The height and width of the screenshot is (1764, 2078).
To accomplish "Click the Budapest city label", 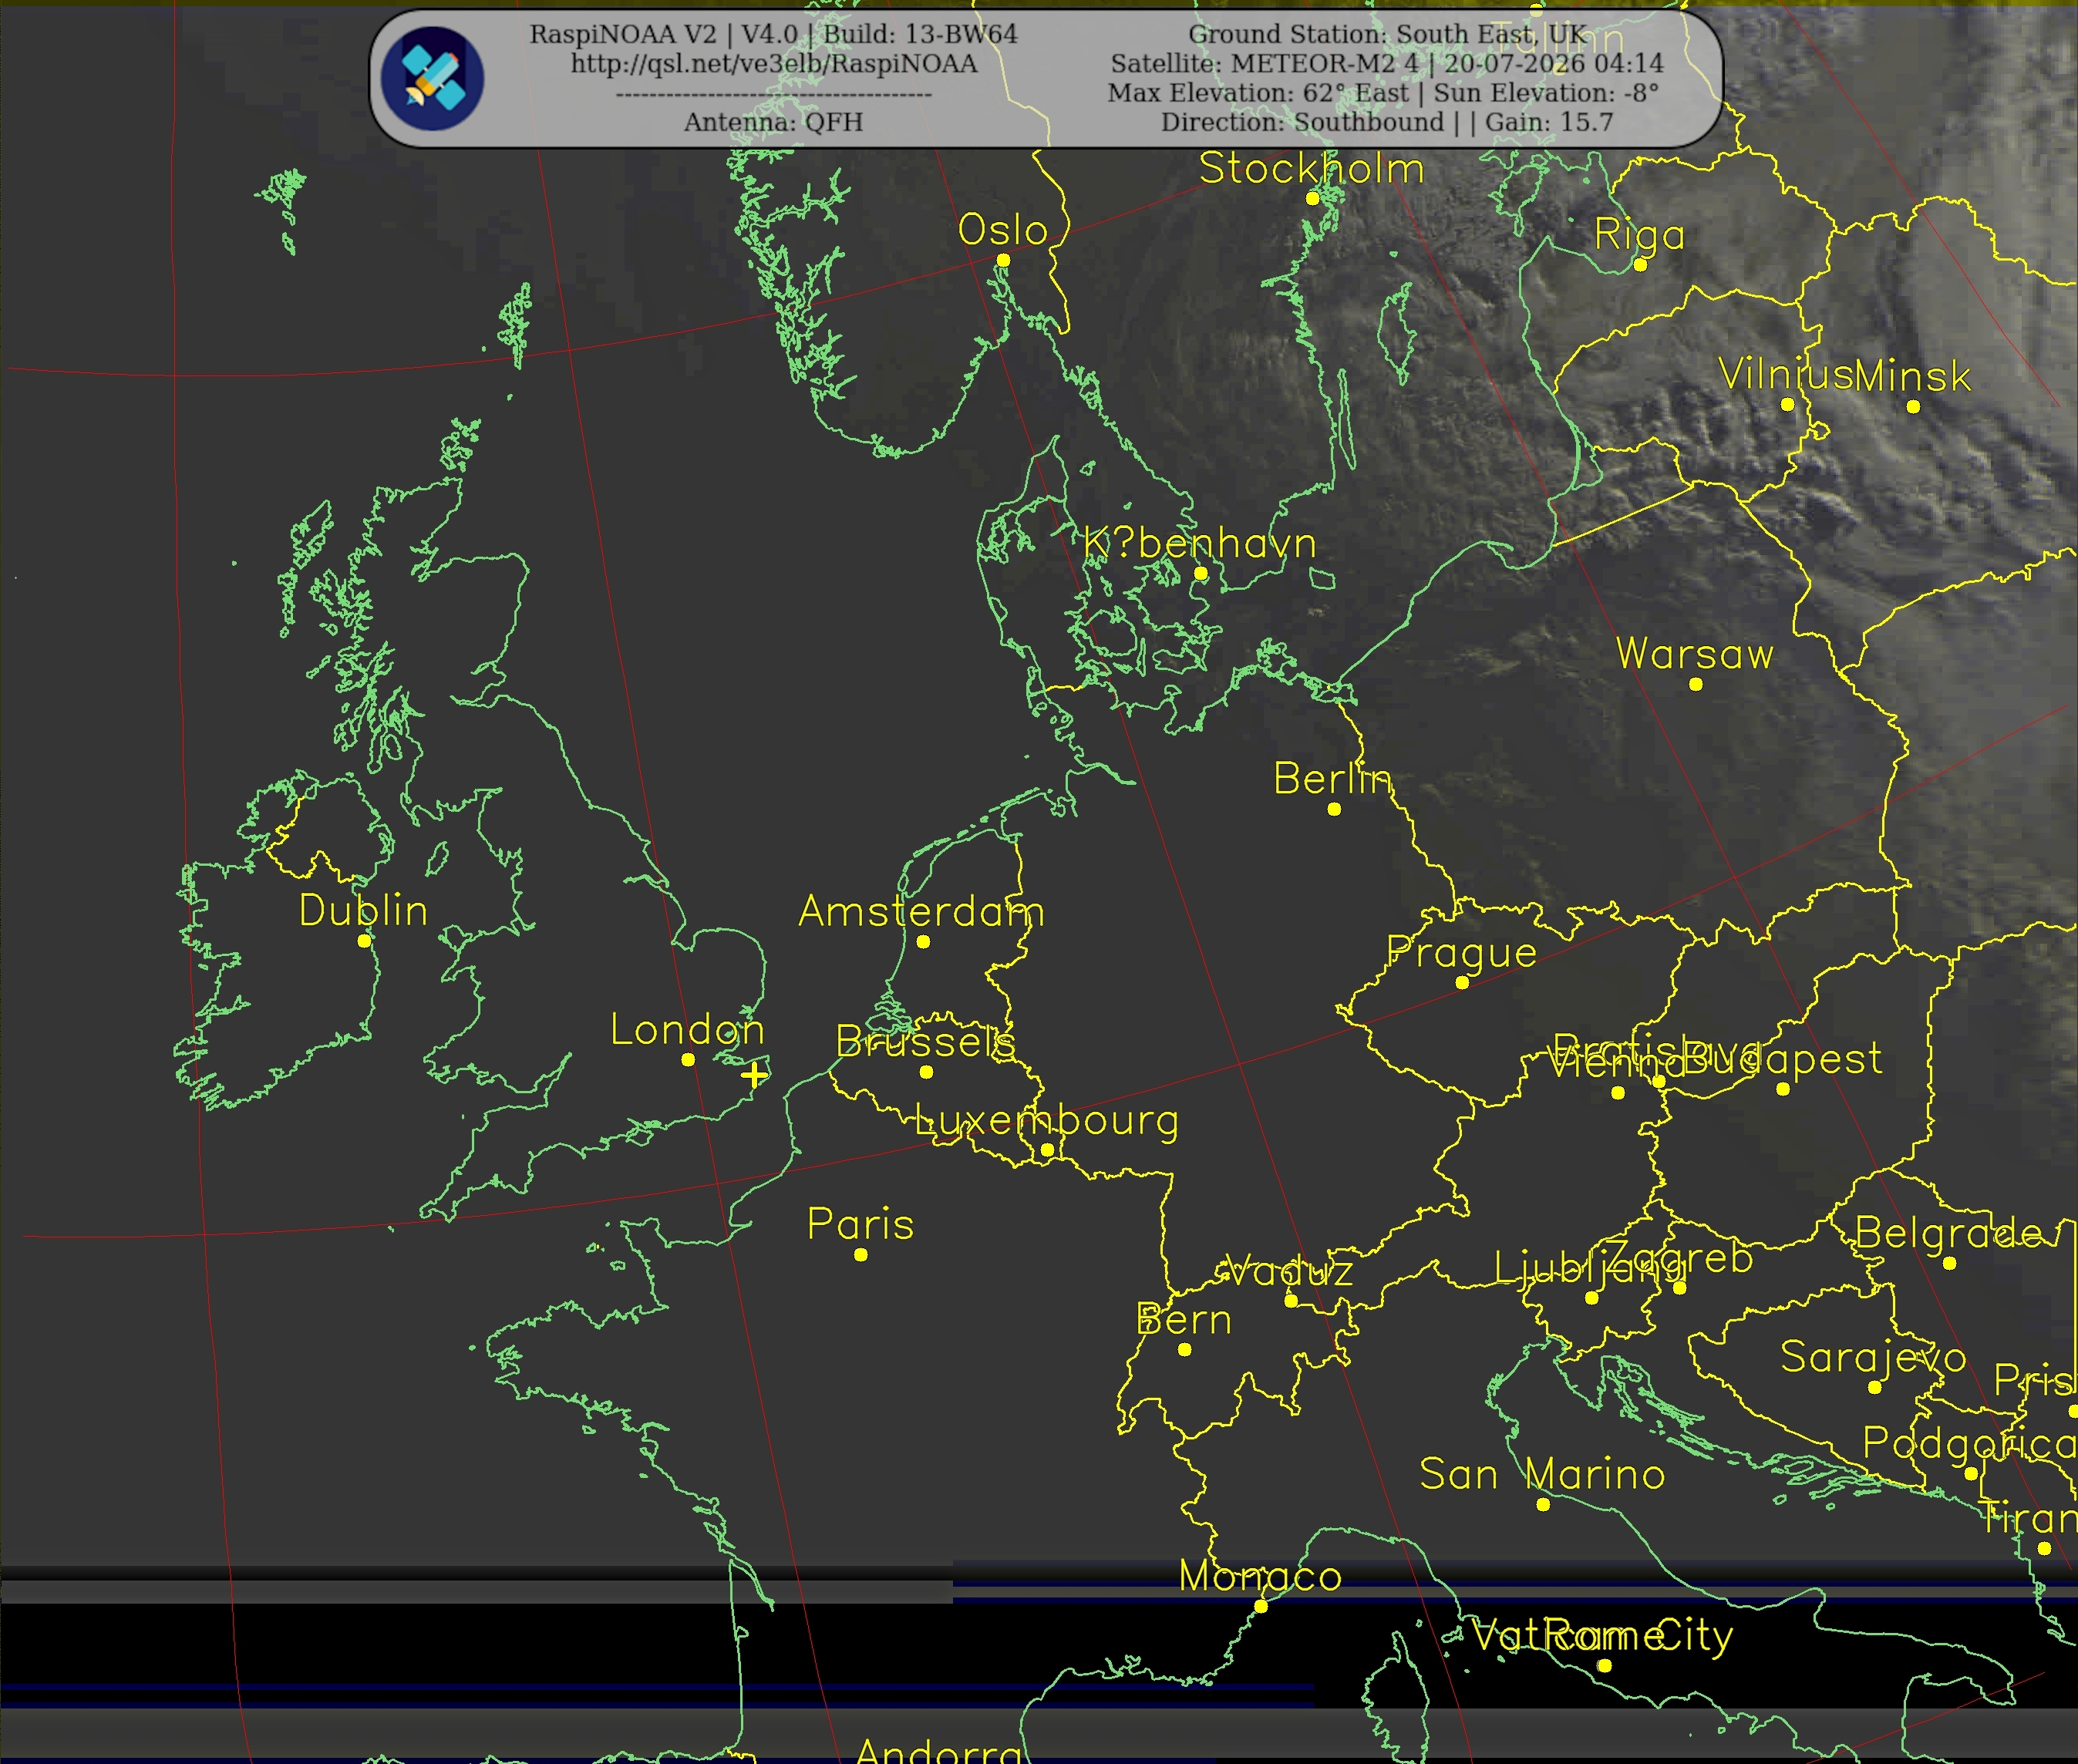I will (1782, 1059).
